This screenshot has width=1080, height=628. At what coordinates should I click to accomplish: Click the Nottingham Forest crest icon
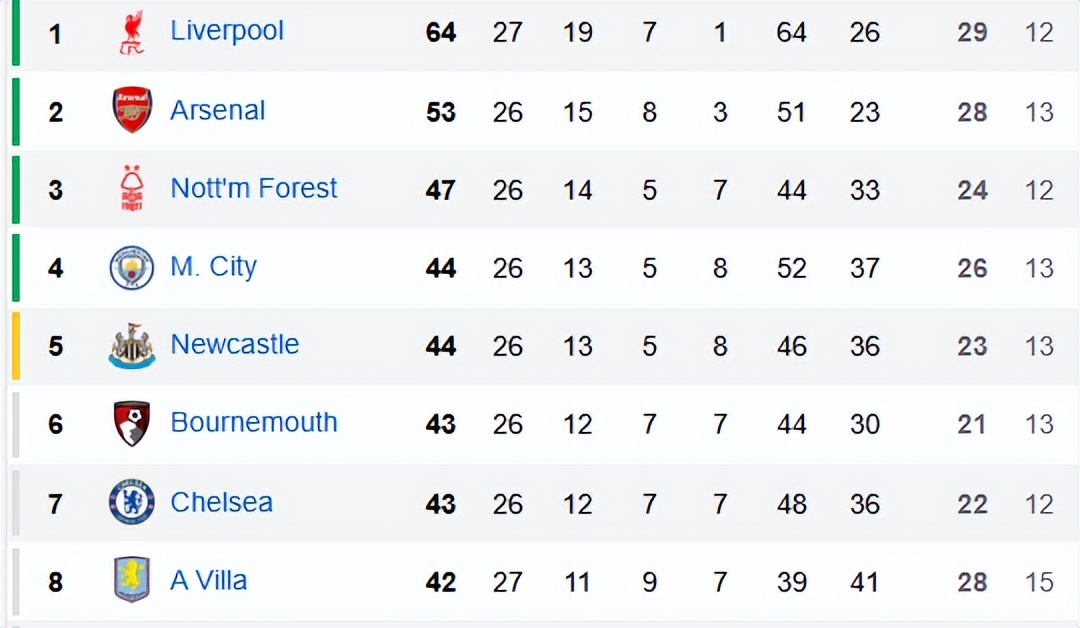pos(132,188)
